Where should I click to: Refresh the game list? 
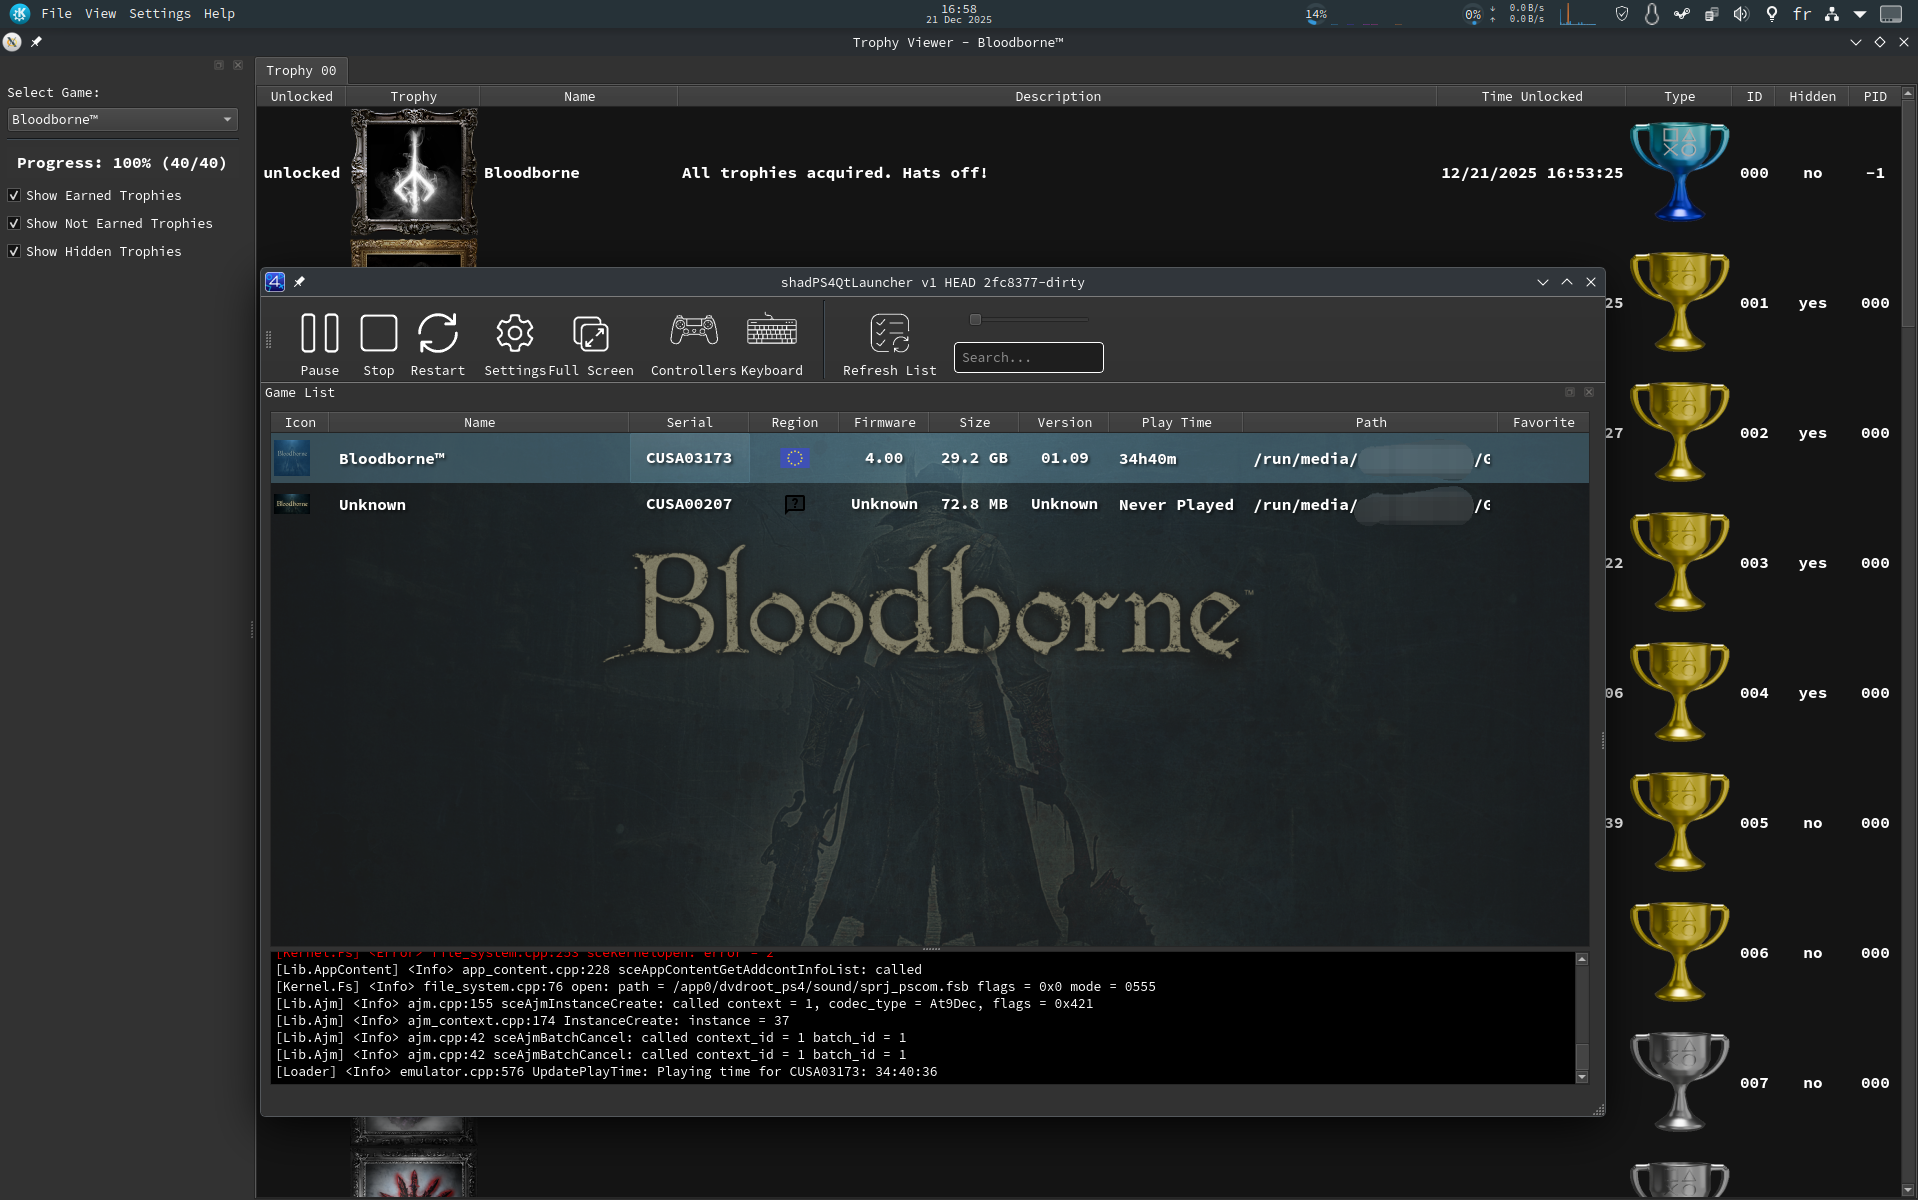(x=889, y=344)
